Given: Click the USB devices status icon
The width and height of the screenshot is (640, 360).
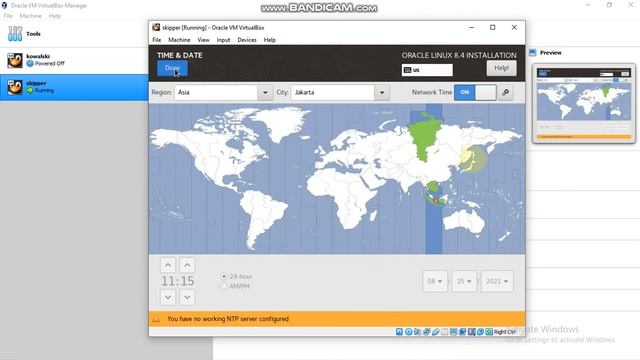Looking at the screenshot, I should pyautogui.click(x=436, y=332).
